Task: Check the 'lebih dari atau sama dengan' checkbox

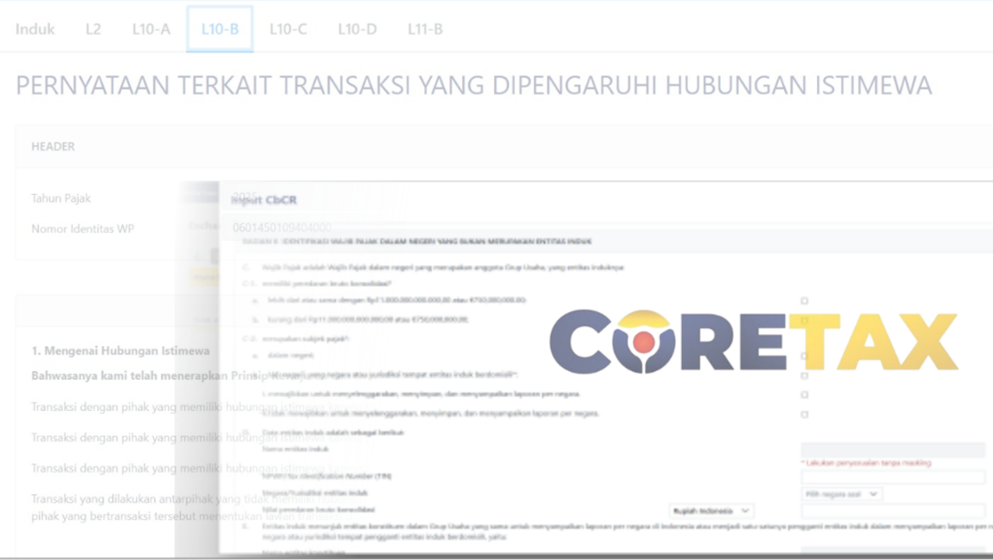Action: (804, 301)
